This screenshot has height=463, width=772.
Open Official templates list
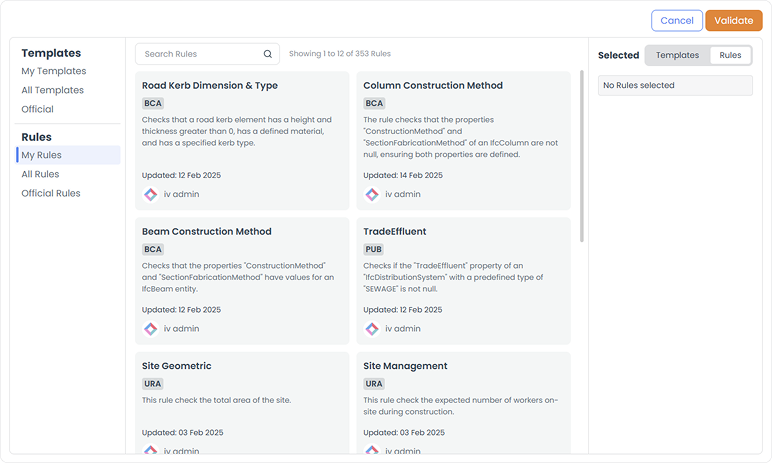[x=38, y=109]
